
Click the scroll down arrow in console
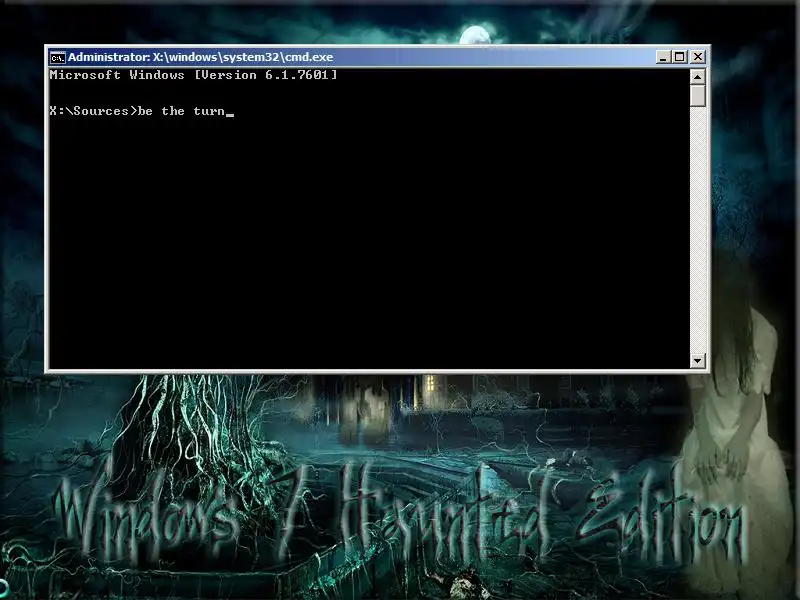point(697,360)
